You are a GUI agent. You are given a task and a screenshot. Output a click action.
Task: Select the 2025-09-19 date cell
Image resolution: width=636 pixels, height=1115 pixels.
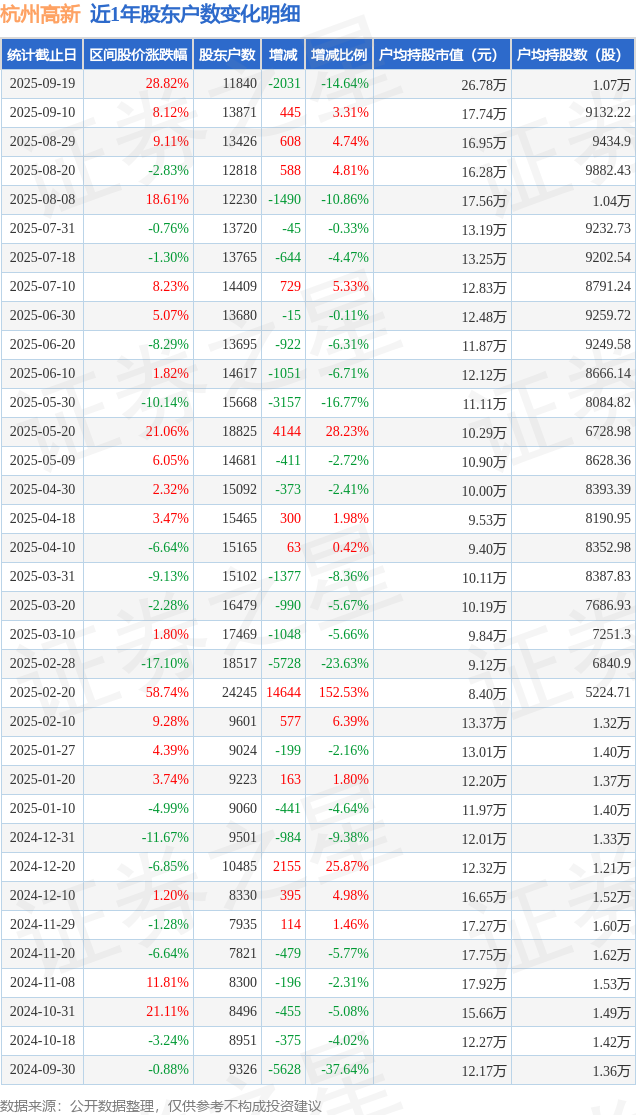(x=42, y=84)
